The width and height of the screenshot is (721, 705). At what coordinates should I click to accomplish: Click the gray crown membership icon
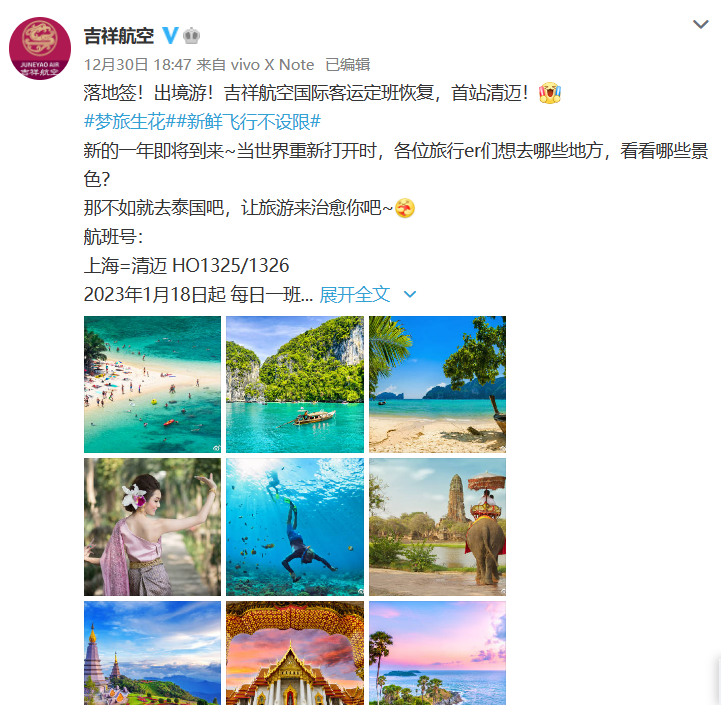pyautogui.click(x=191, y=36)
